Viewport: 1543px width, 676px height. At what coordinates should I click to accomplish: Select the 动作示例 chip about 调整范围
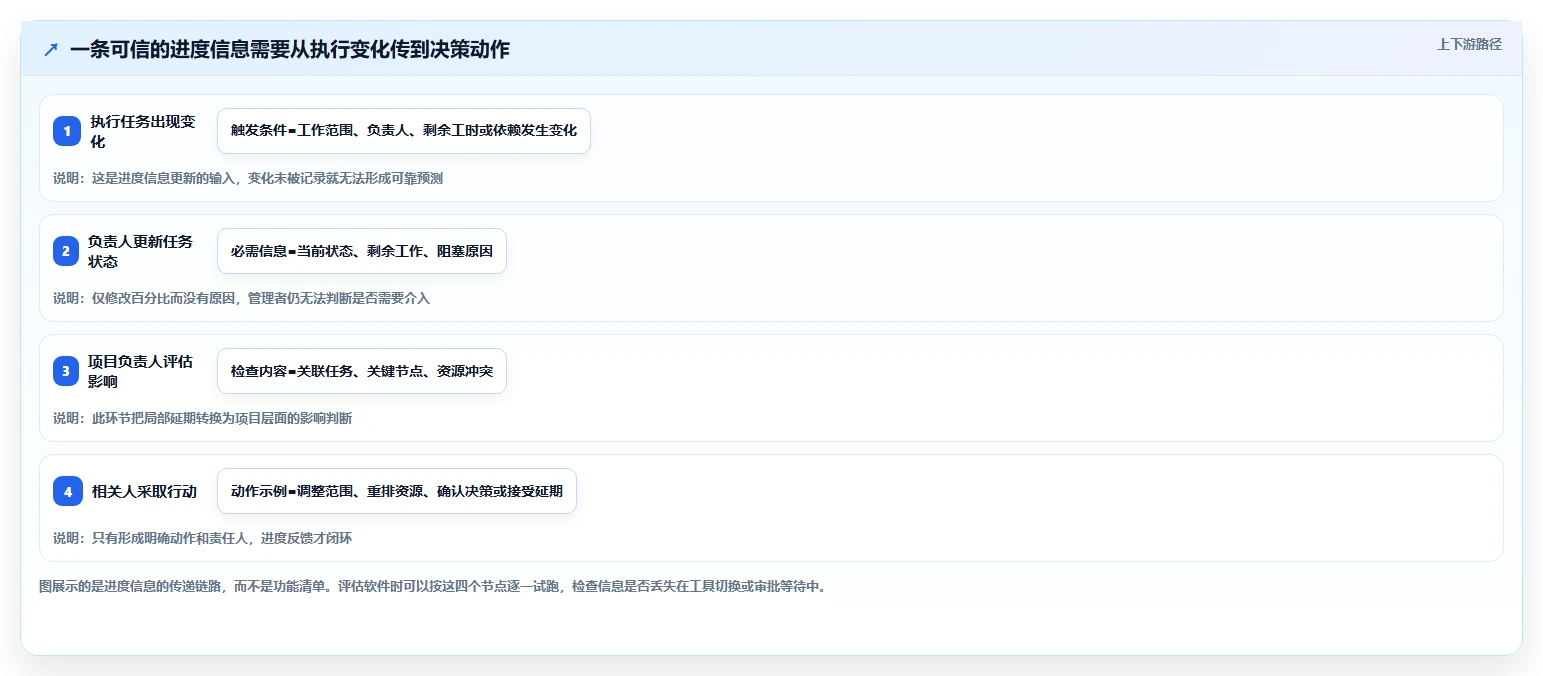coord(397,491)
